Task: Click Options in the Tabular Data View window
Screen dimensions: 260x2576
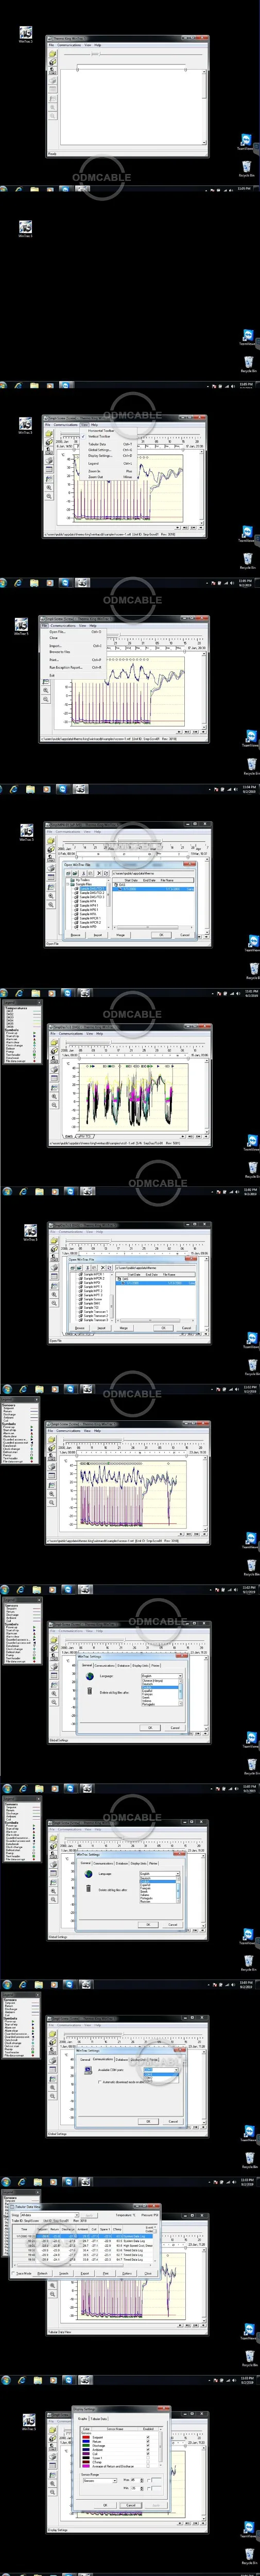Action: pyautogui.click(x=127, y=2273)
